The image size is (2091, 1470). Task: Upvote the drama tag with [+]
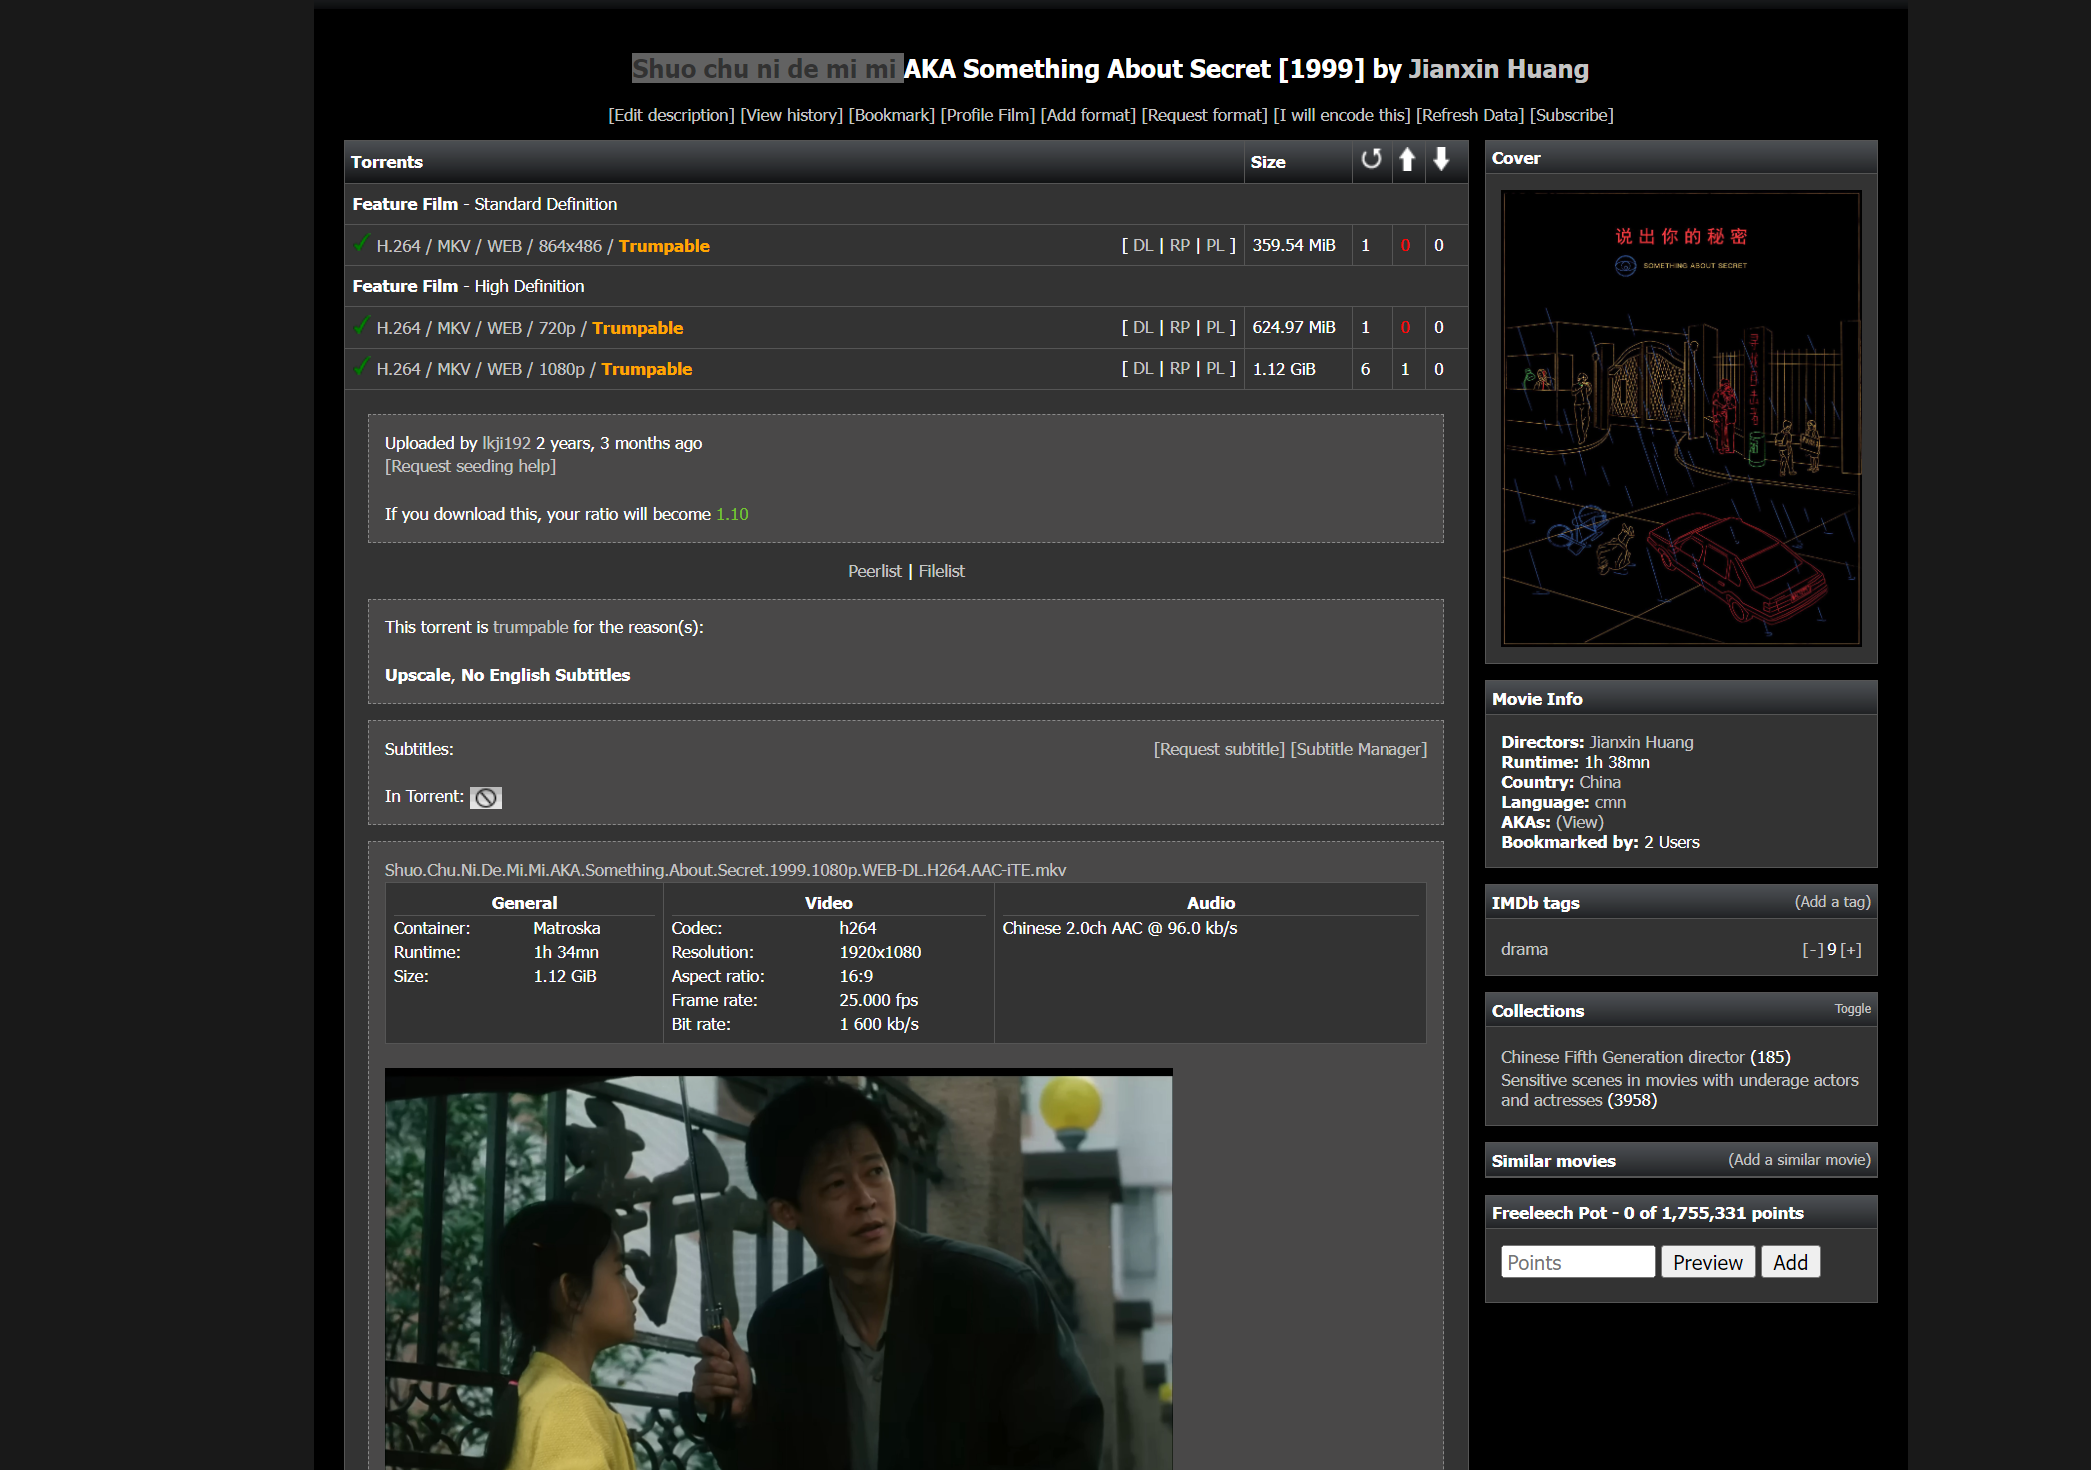click(x=1851, y=948)
